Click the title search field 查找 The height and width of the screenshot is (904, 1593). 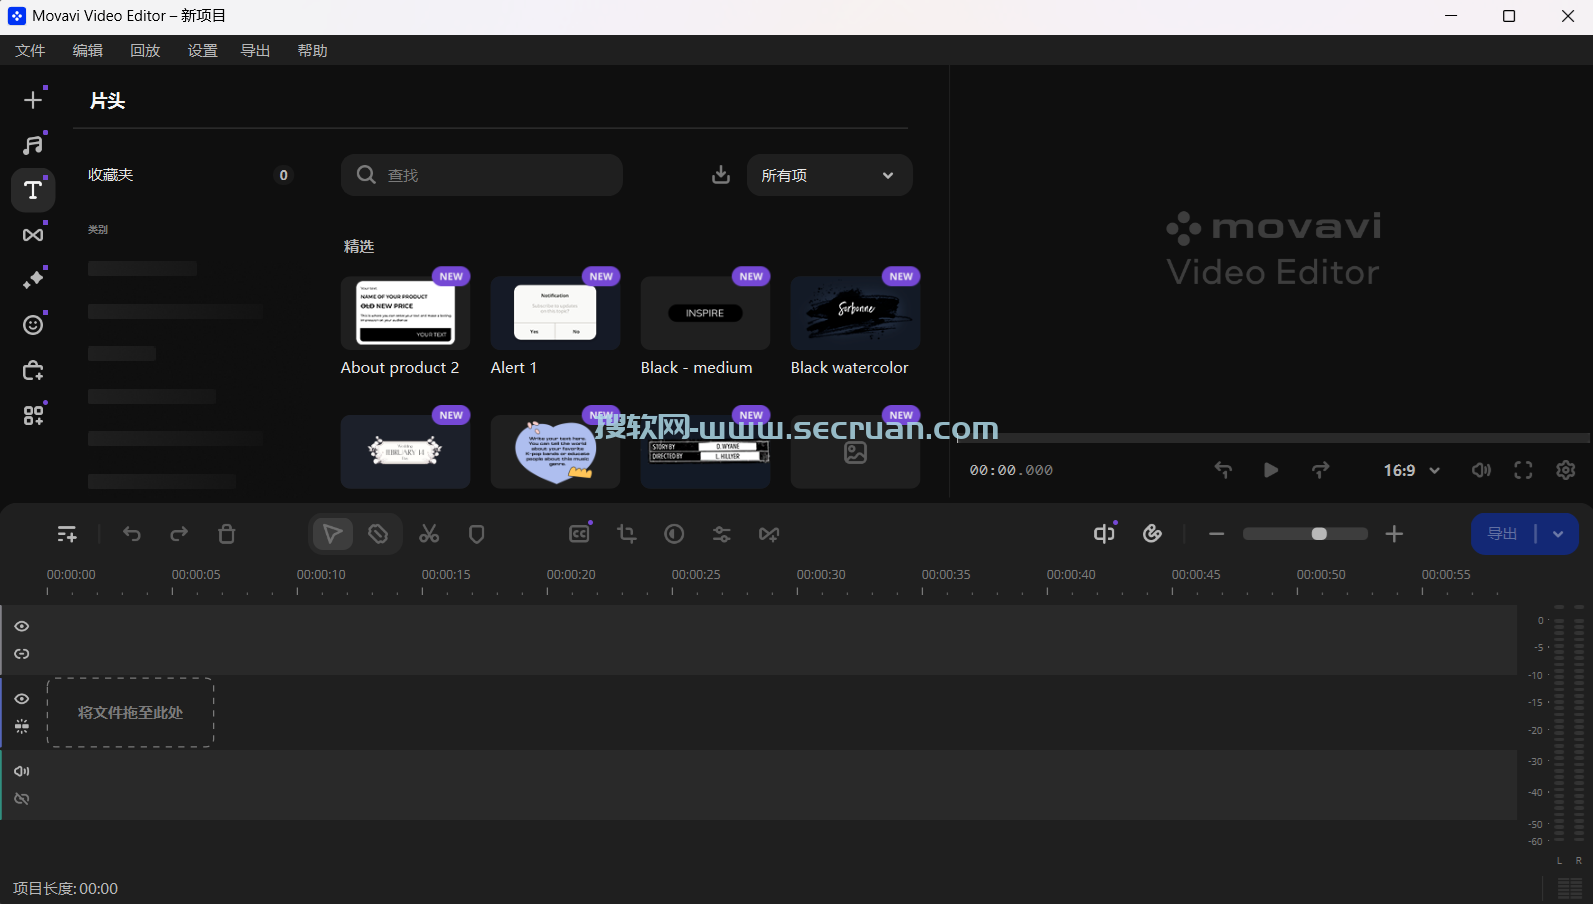482,175
